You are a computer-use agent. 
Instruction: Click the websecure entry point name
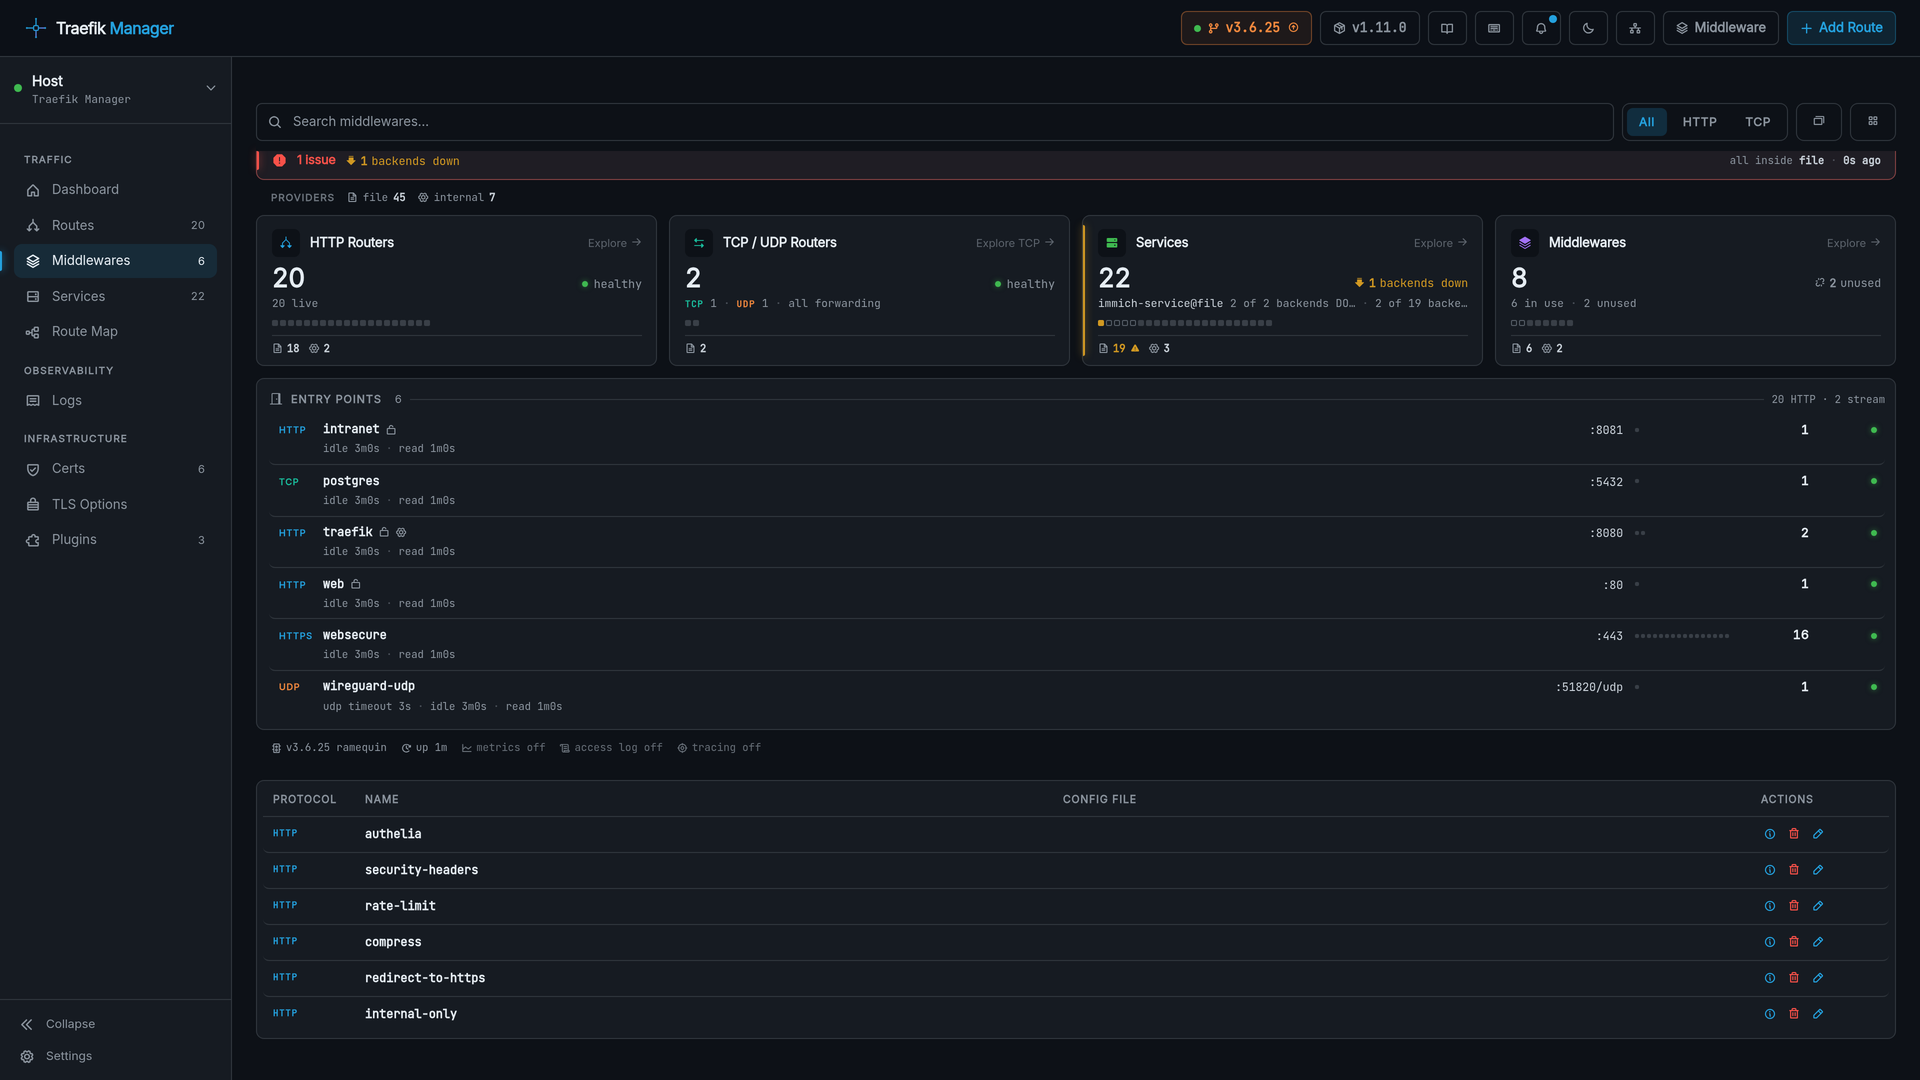(x=354, y=635)
